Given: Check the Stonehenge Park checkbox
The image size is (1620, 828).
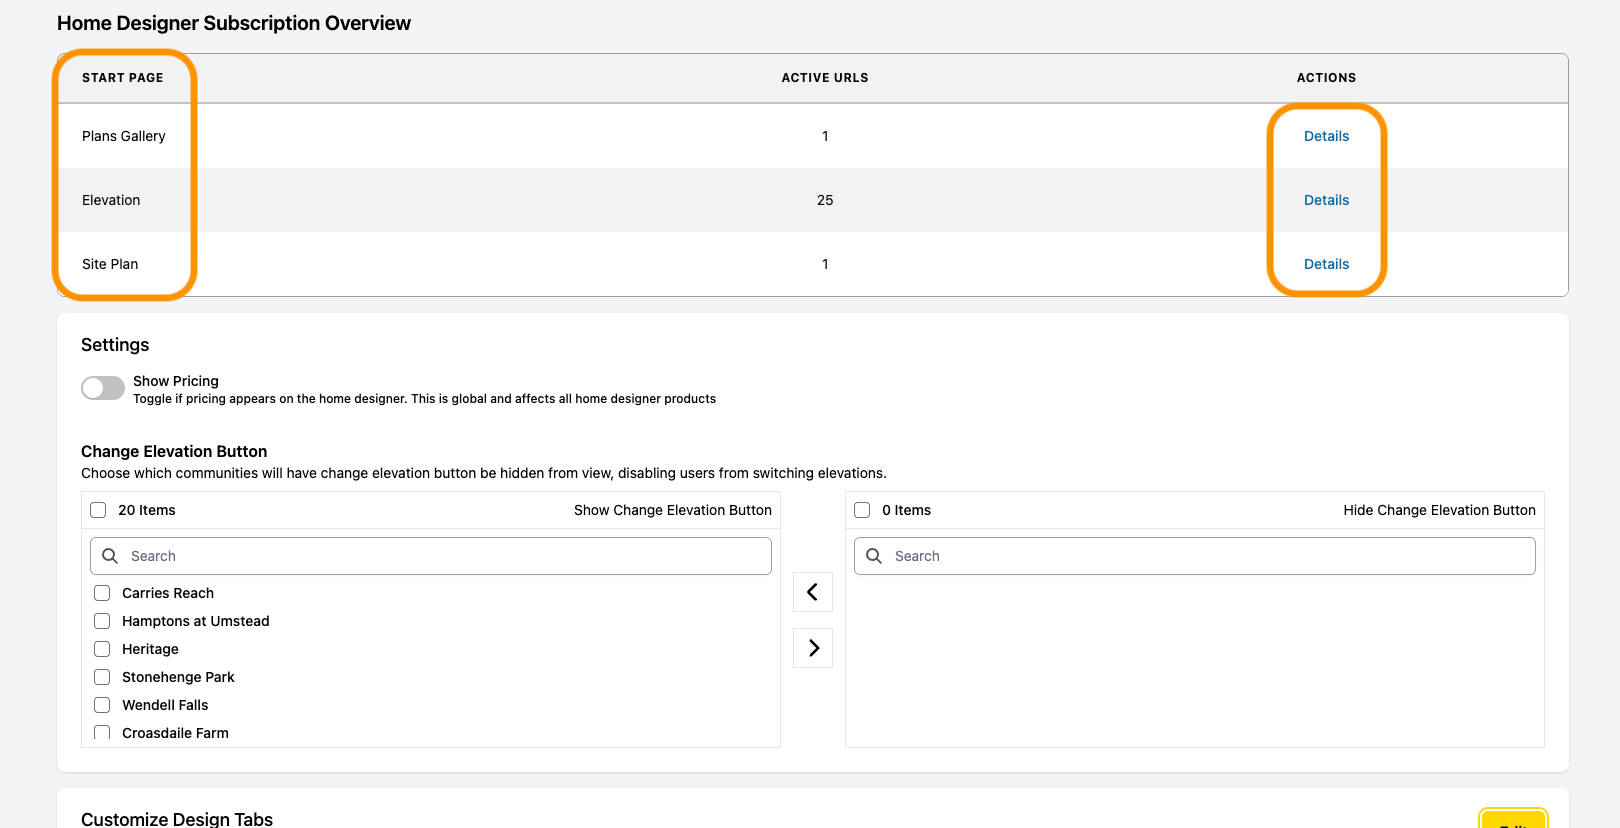Looking at the screenshot, I should pyautogui.click(x=102, y=677).
